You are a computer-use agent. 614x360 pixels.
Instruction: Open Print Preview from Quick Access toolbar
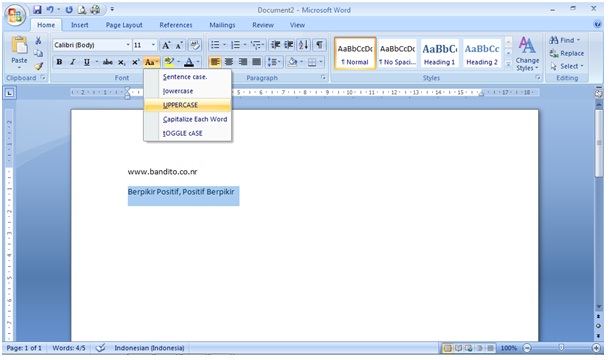pyautogui.click(x=82, y=9)
